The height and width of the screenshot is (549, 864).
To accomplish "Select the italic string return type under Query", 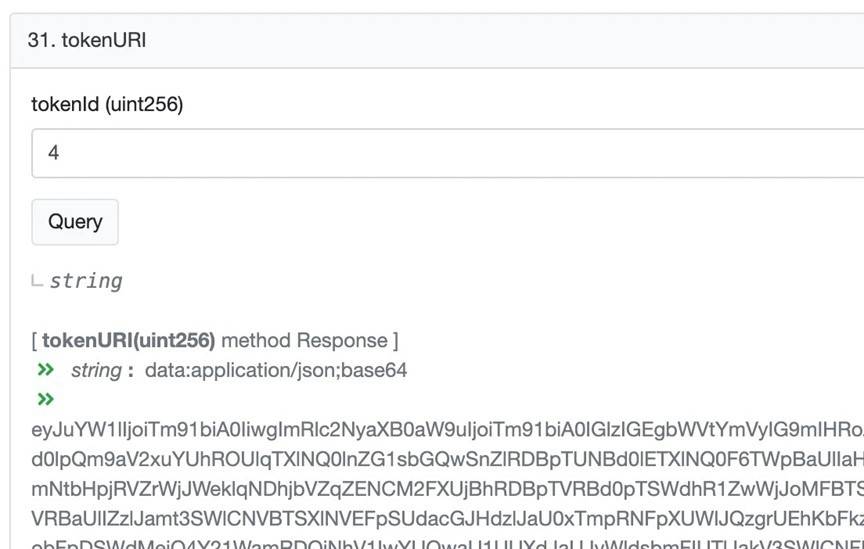I will pyautogui.click(x=86, y=281).
